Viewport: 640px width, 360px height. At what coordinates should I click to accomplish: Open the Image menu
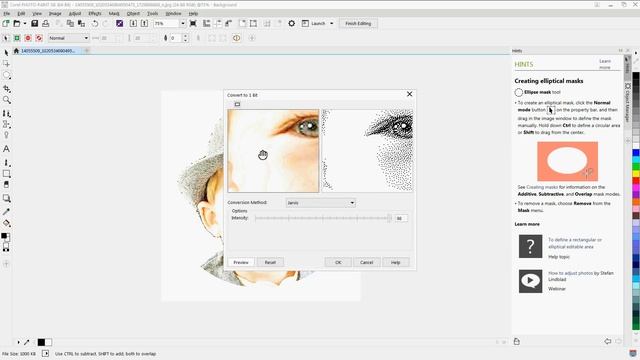point(55,13)
